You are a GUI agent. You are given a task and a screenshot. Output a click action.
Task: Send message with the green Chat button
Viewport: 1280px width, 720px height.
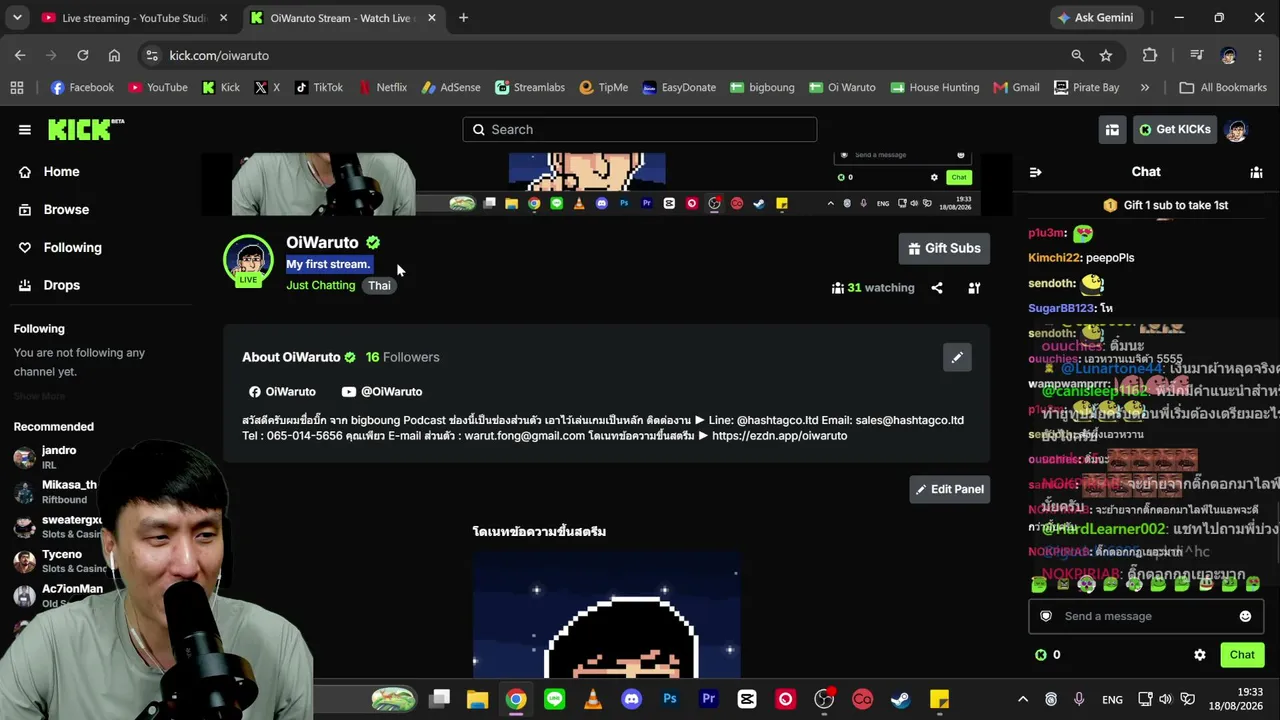click(1242, 655)
